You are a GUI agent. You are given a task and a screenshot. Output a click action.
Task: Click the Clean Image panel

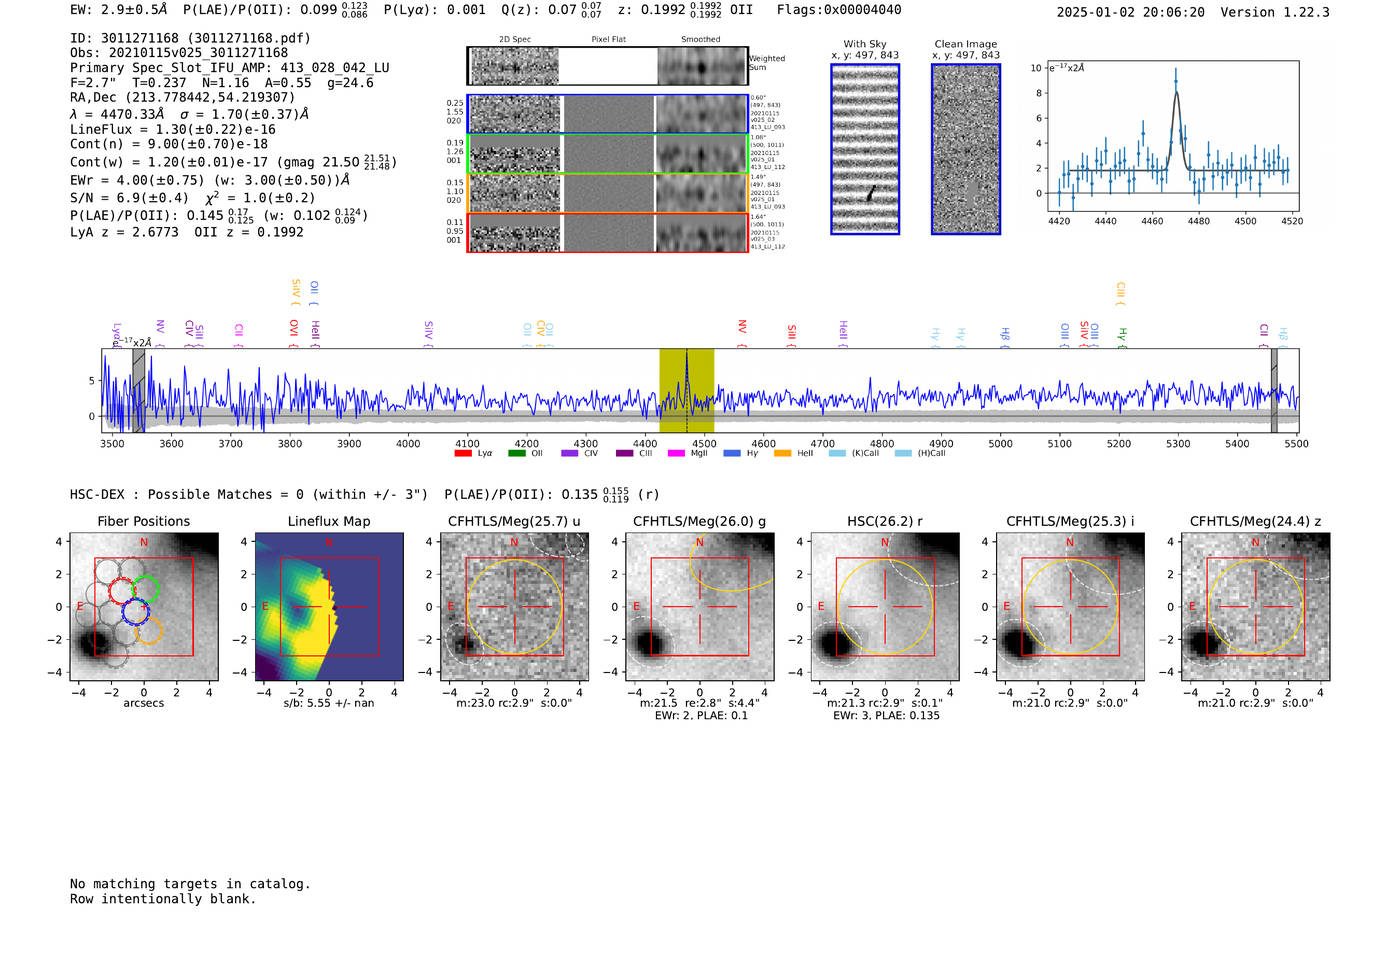pyautogui.click(x=966, y=149)
